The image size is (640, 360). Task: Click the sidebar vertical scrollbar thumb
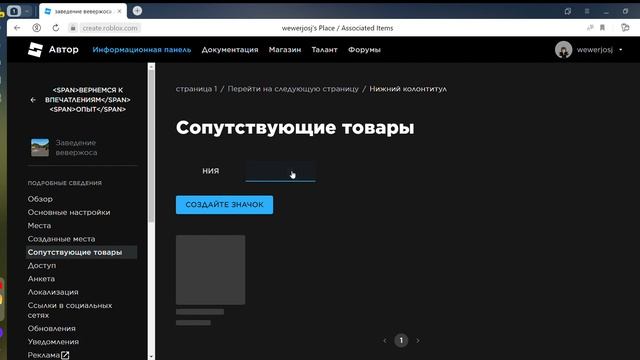click(x=151, y=145)
